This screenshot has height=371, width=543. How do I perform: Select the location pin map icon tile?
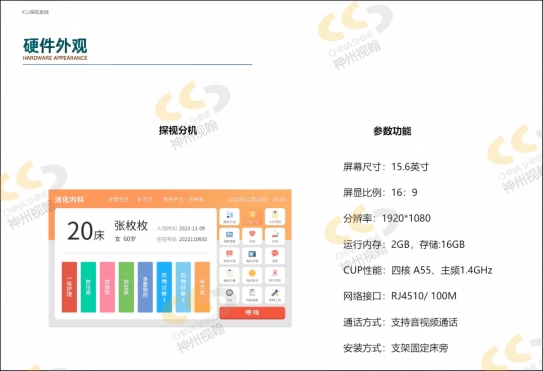tap(275, 275)
